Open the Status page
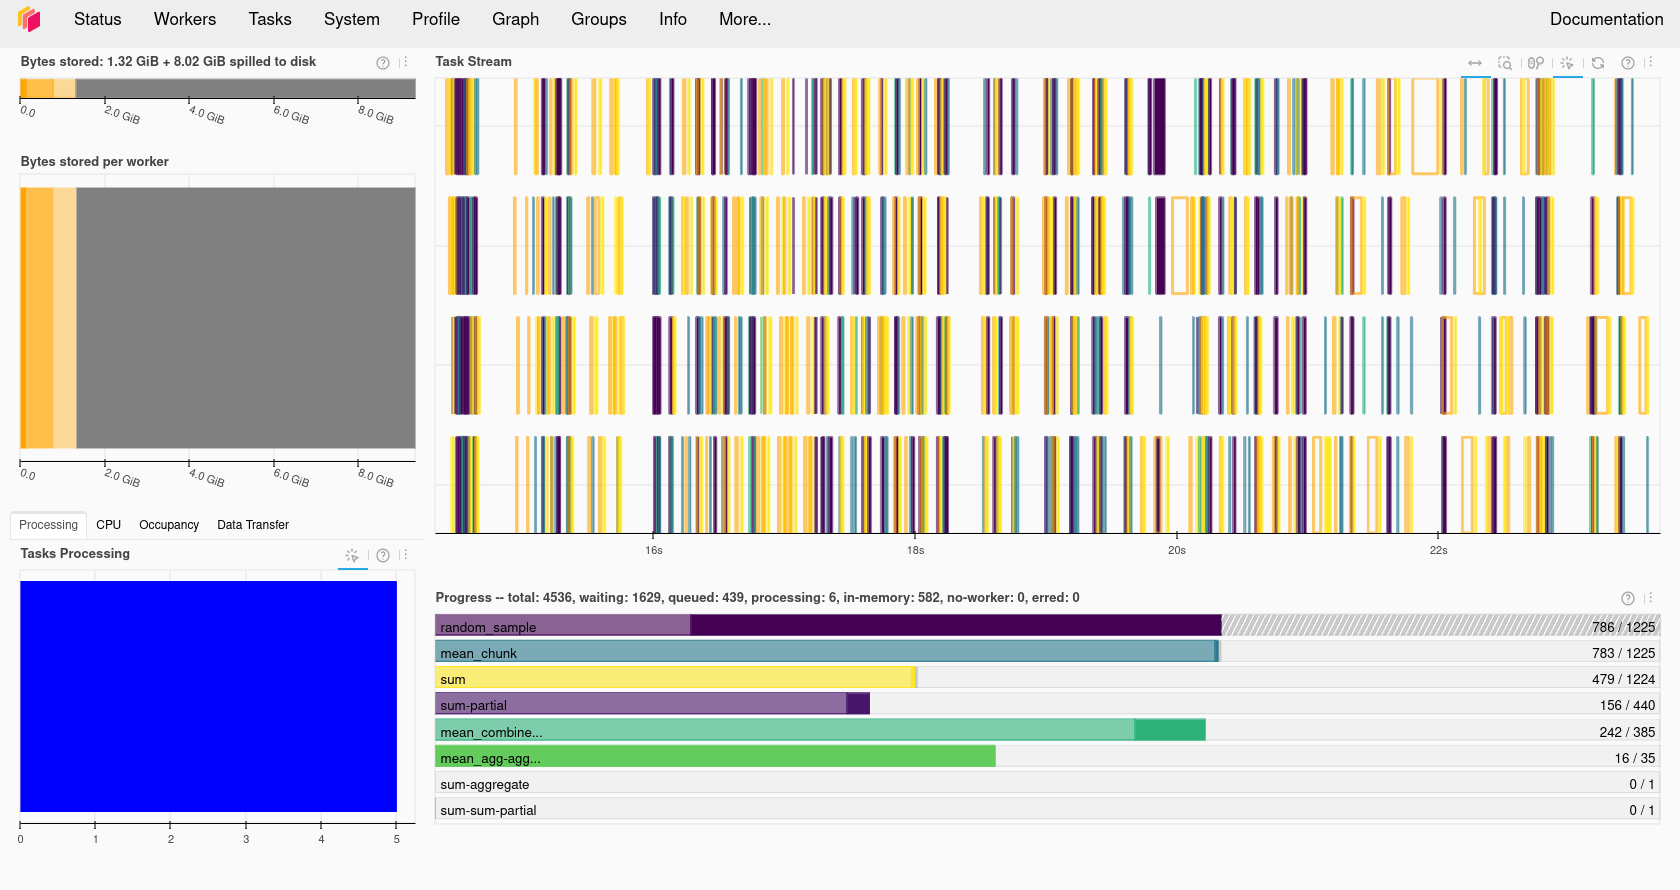Viewport: 1680px width, 890px height. [98, 19]
